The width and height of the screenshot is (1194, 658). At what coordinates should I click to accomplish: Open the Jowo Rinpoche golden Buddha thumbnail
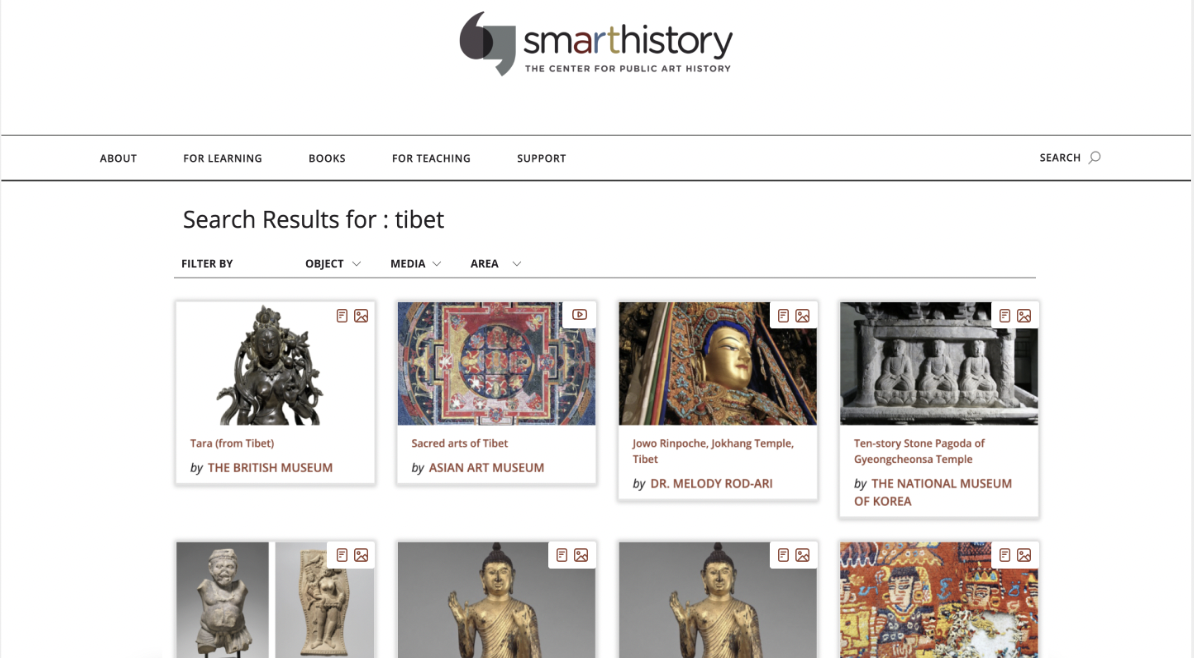(717, 363)
